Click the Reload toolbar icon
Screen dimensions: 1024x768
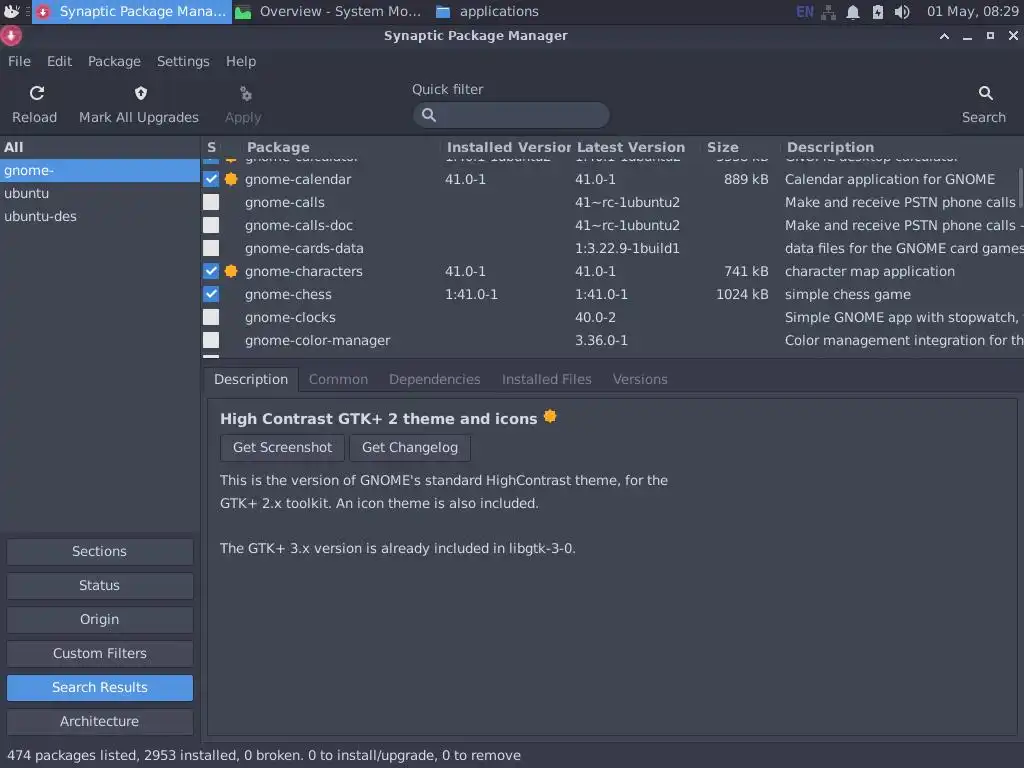[x=37, y=93]
